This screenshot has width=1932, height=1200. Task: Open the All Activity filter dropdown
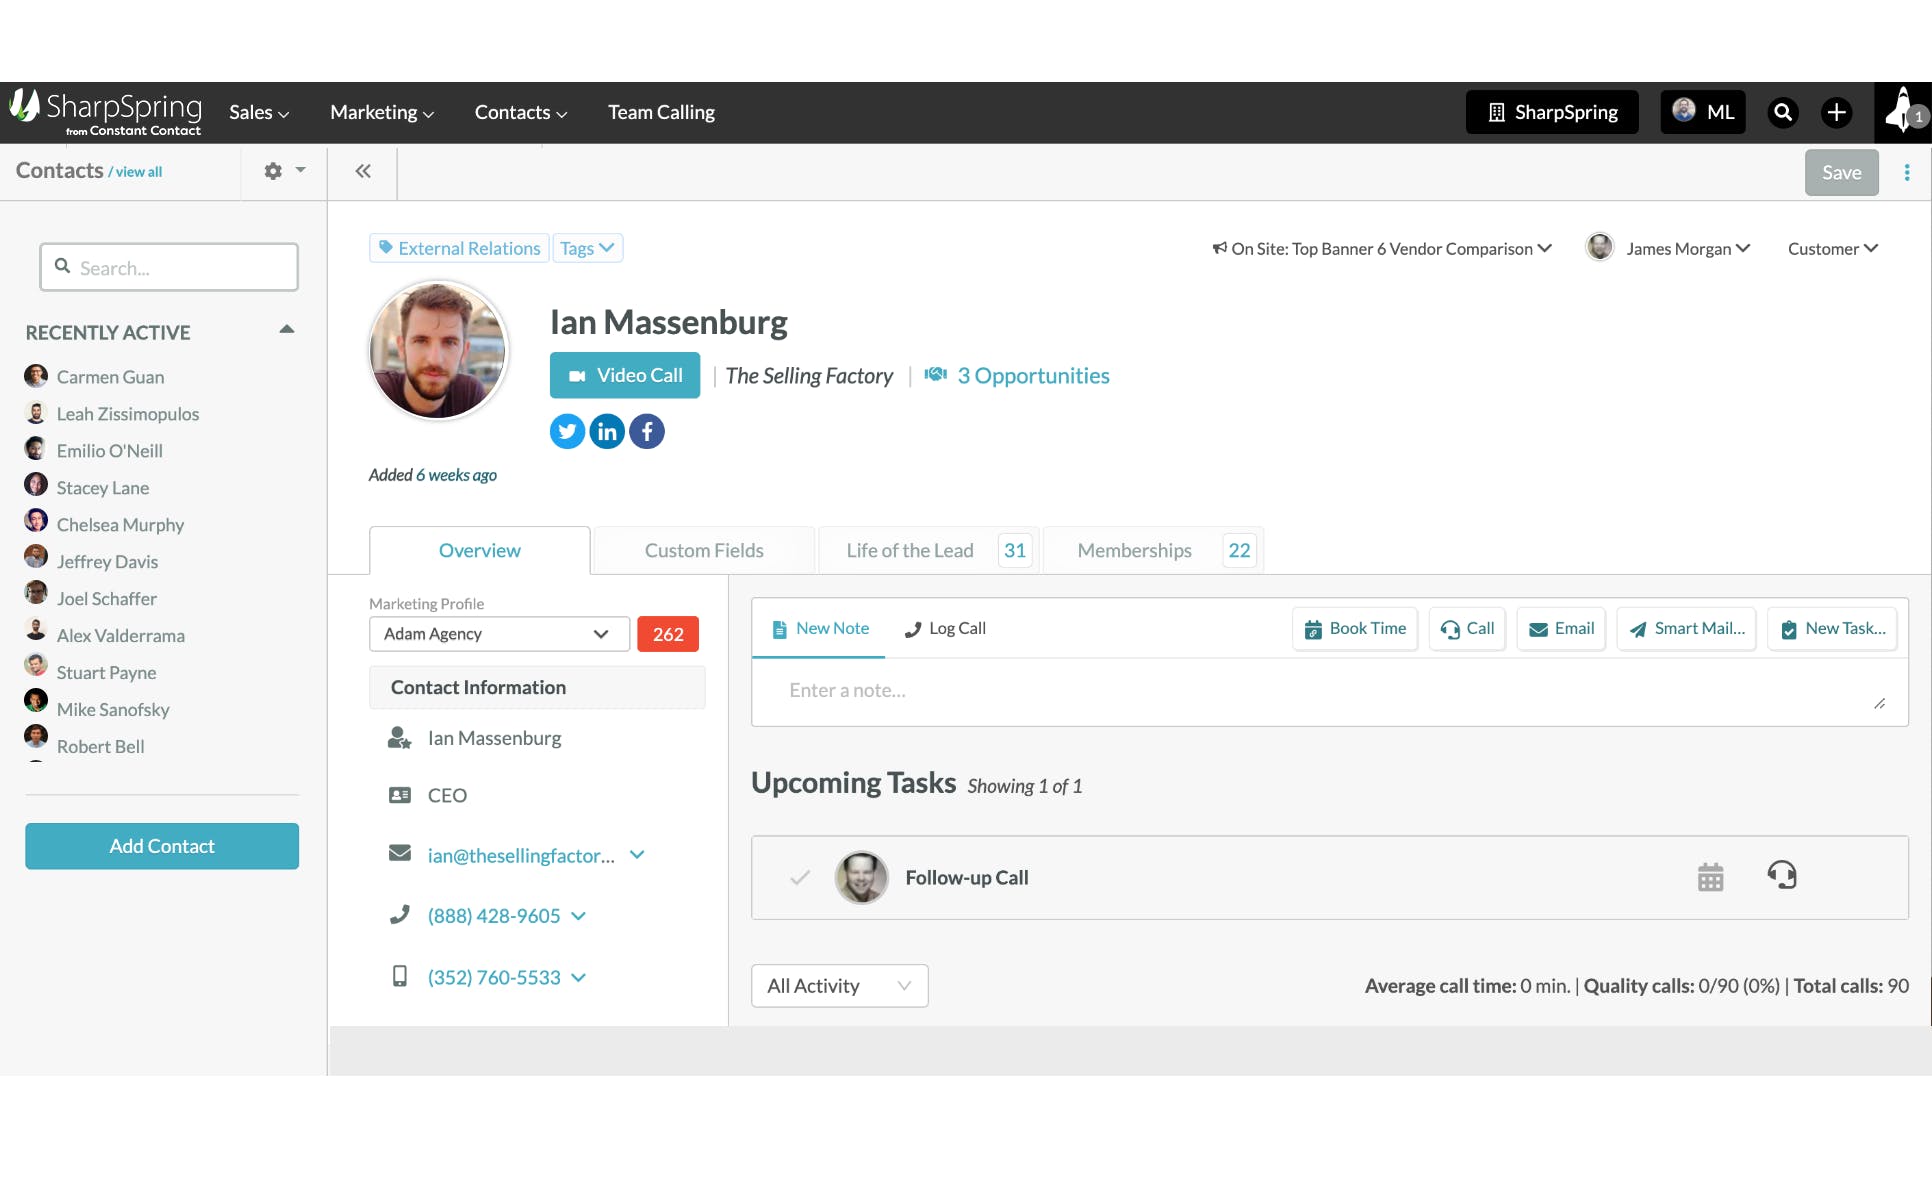[839, 986]
